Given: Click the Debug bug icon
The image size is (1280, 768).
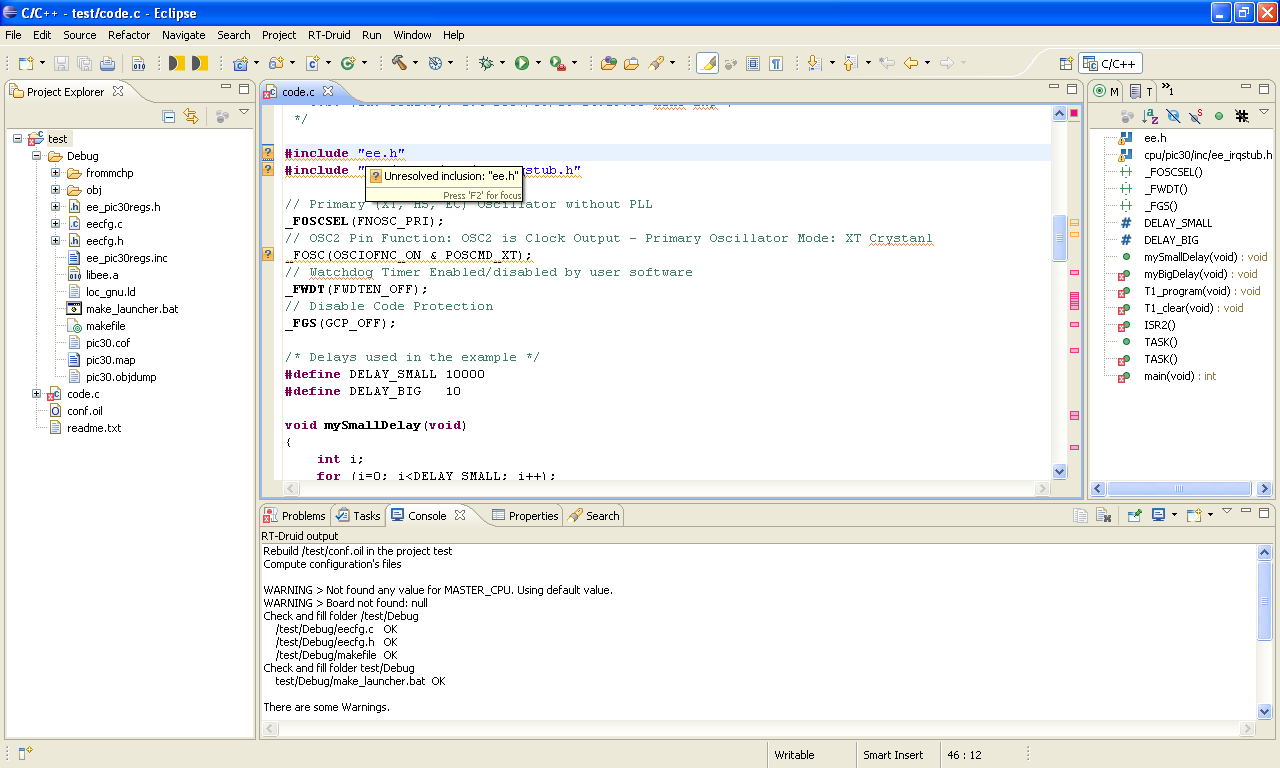Looking at the screenshot, I should coord(486,63).
